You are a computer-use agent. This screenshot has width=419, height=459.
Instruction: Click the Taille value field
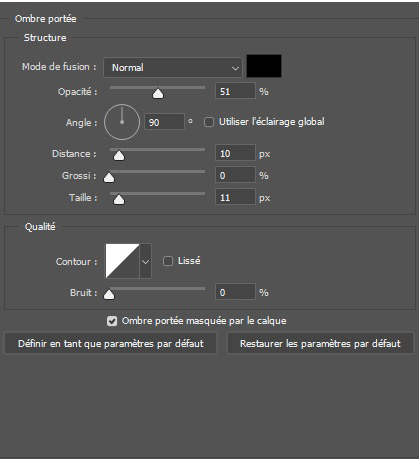[236, 197]
